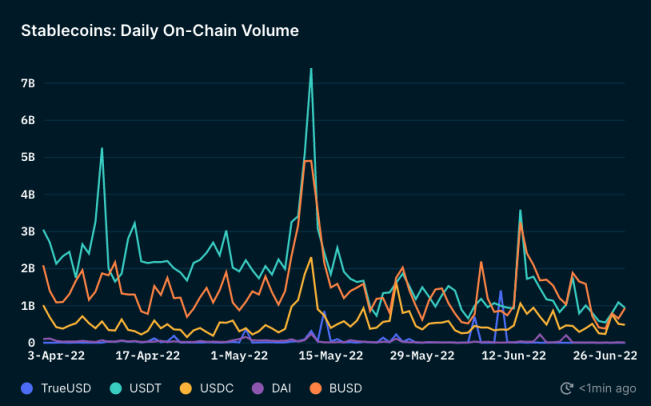Toggle TrueUSD series via legend label
This screenshot has width=651, height=406.
66,389
